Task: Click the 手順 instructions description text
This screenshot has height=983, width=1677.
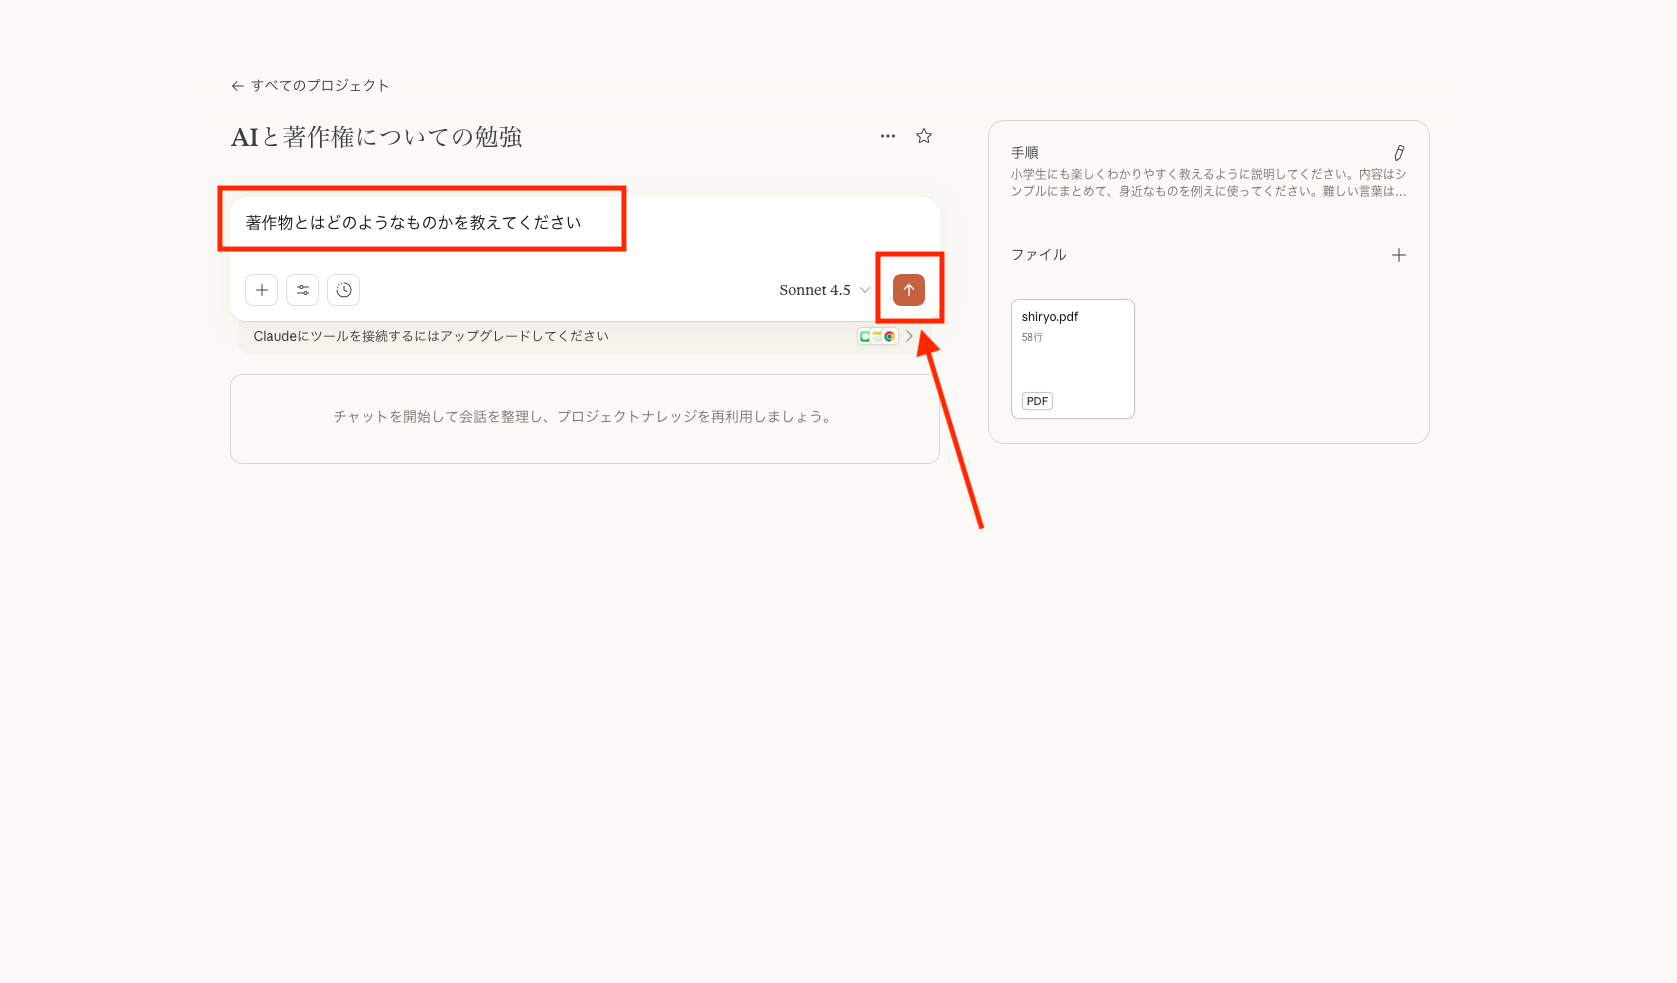Action: 1205,181
